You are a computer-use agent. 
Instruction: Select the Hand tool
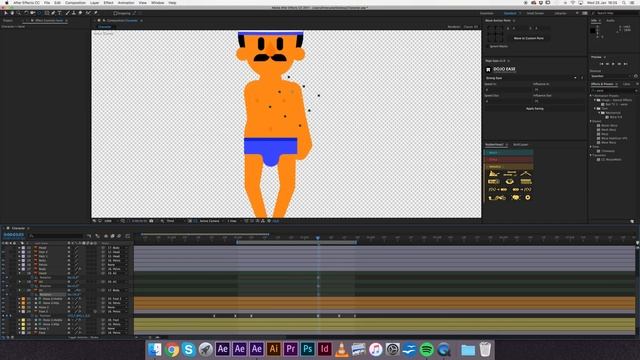[12, 13]
